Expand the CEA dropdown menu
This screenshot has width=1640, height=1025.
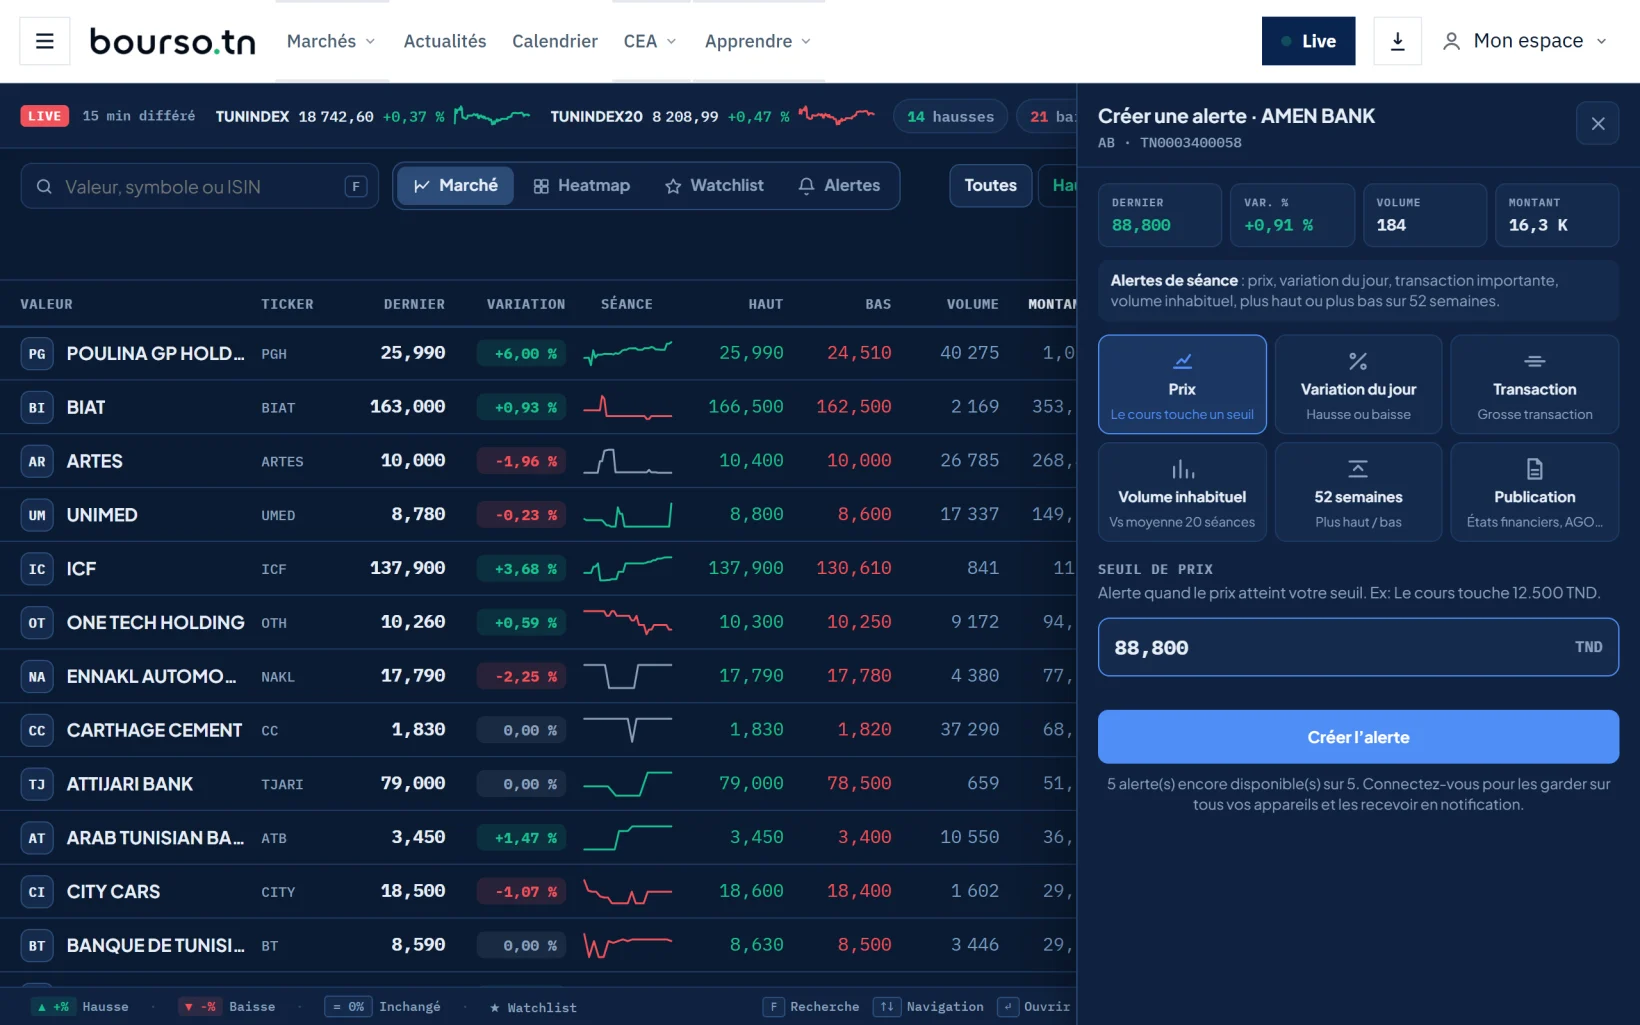click(x=650, y=41)
